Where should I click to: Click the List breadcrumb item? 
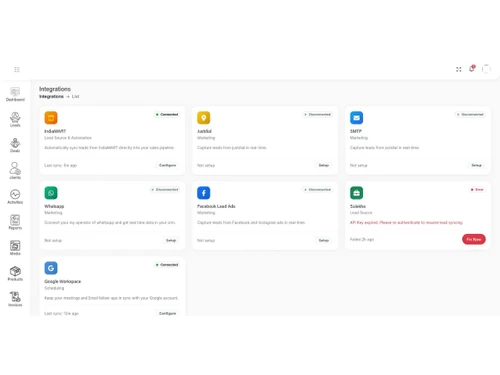click(76, 97)
